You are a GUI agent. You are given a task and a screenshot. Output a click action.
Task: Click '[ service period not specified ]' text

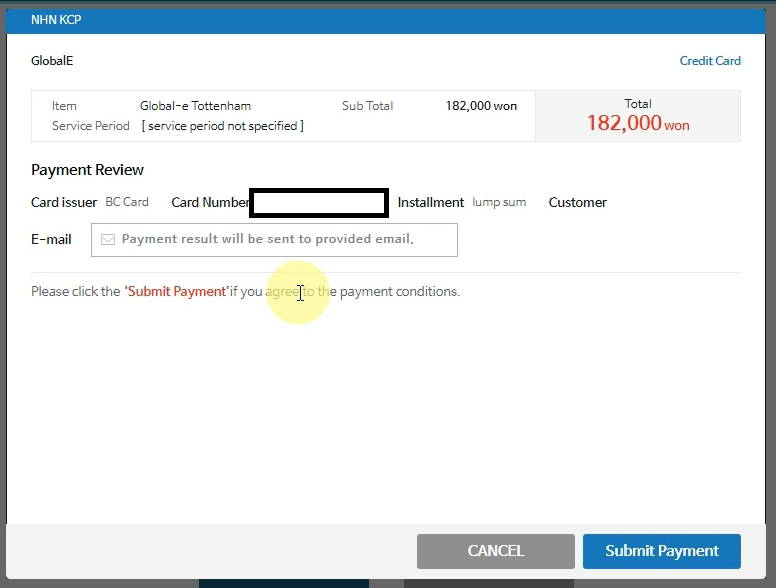(x=223, y=126)
